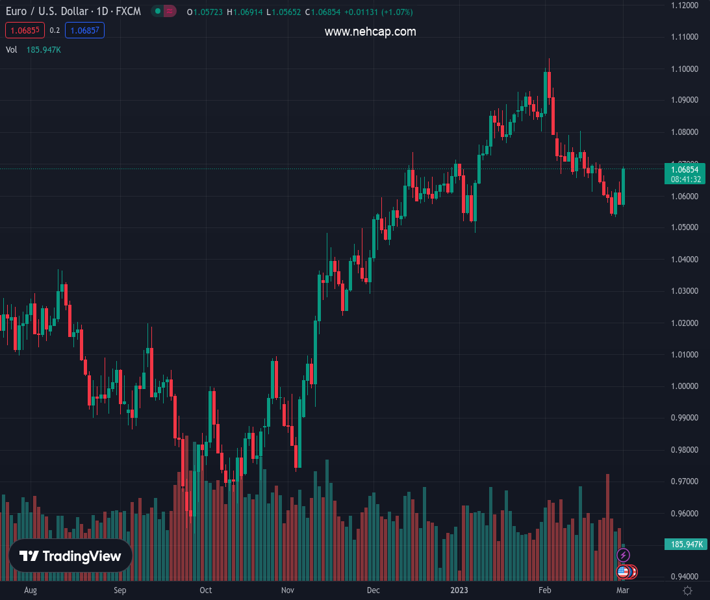
Task: Click the Nov label on the time axis
Action: (x=287, y=591)
